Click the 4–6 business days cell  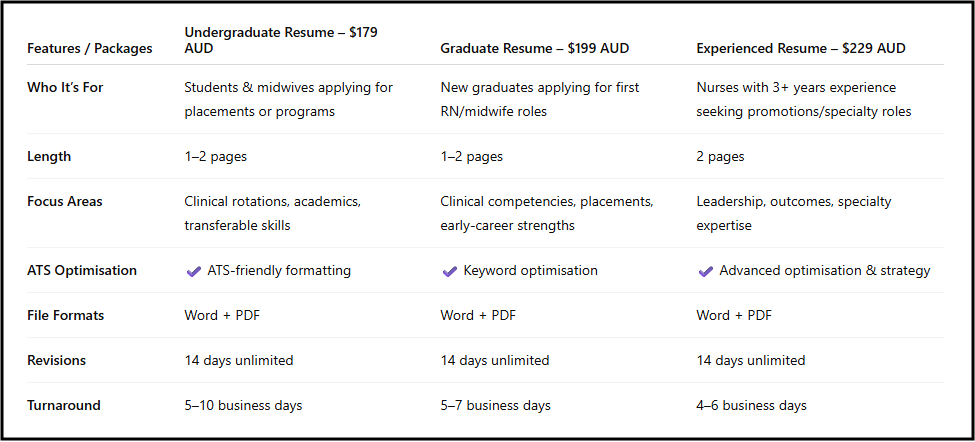[751, 406]
